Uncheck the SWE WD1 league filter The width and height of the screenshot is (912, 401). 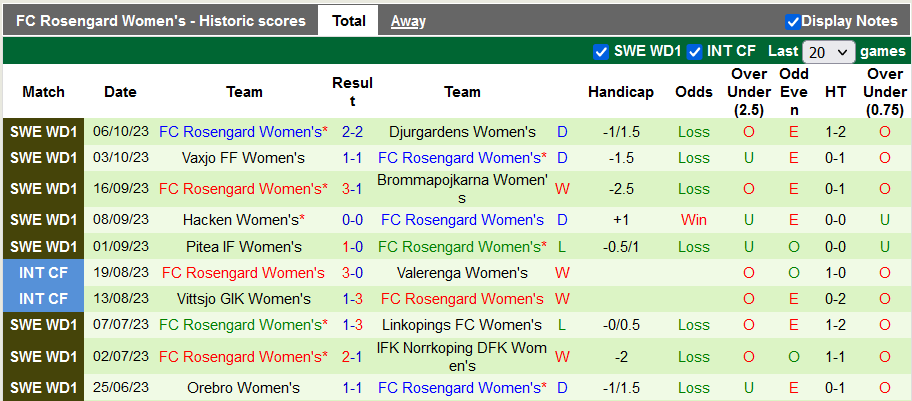(x=601, y=51)
